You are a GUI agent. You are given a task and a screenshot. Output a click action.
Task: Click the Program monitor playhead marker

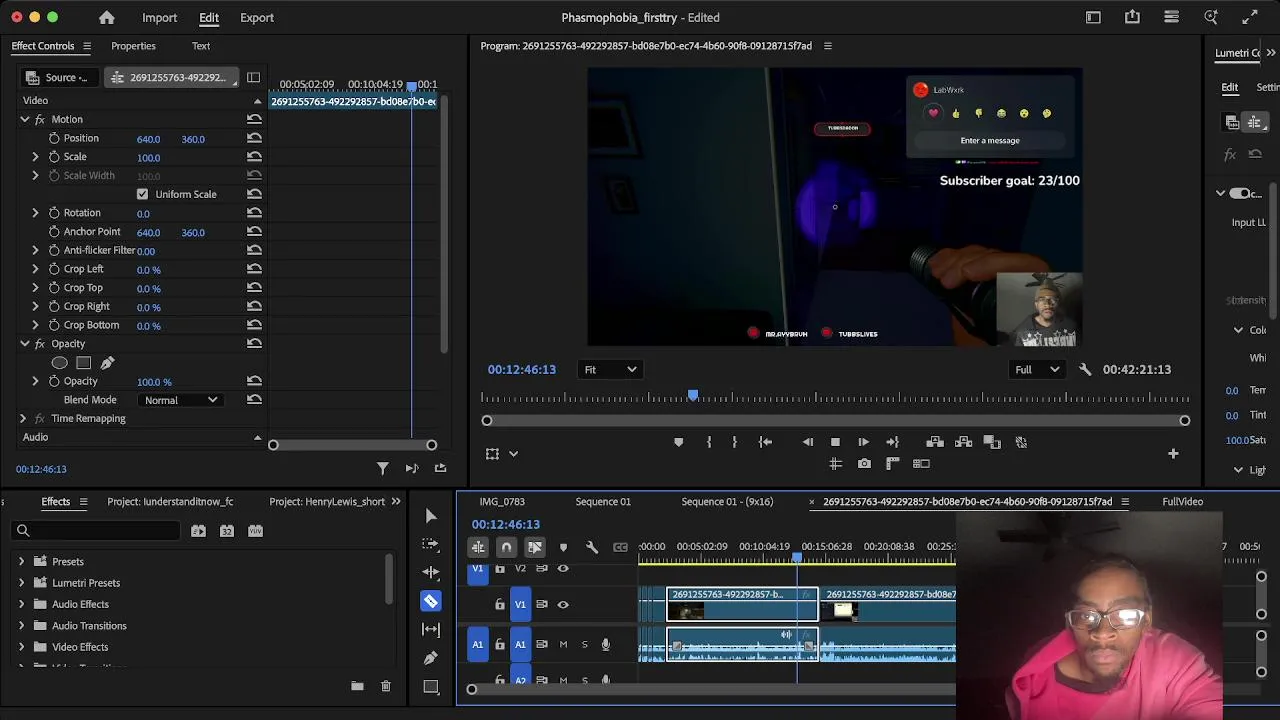pyautogui.click(x=693, y=396)
